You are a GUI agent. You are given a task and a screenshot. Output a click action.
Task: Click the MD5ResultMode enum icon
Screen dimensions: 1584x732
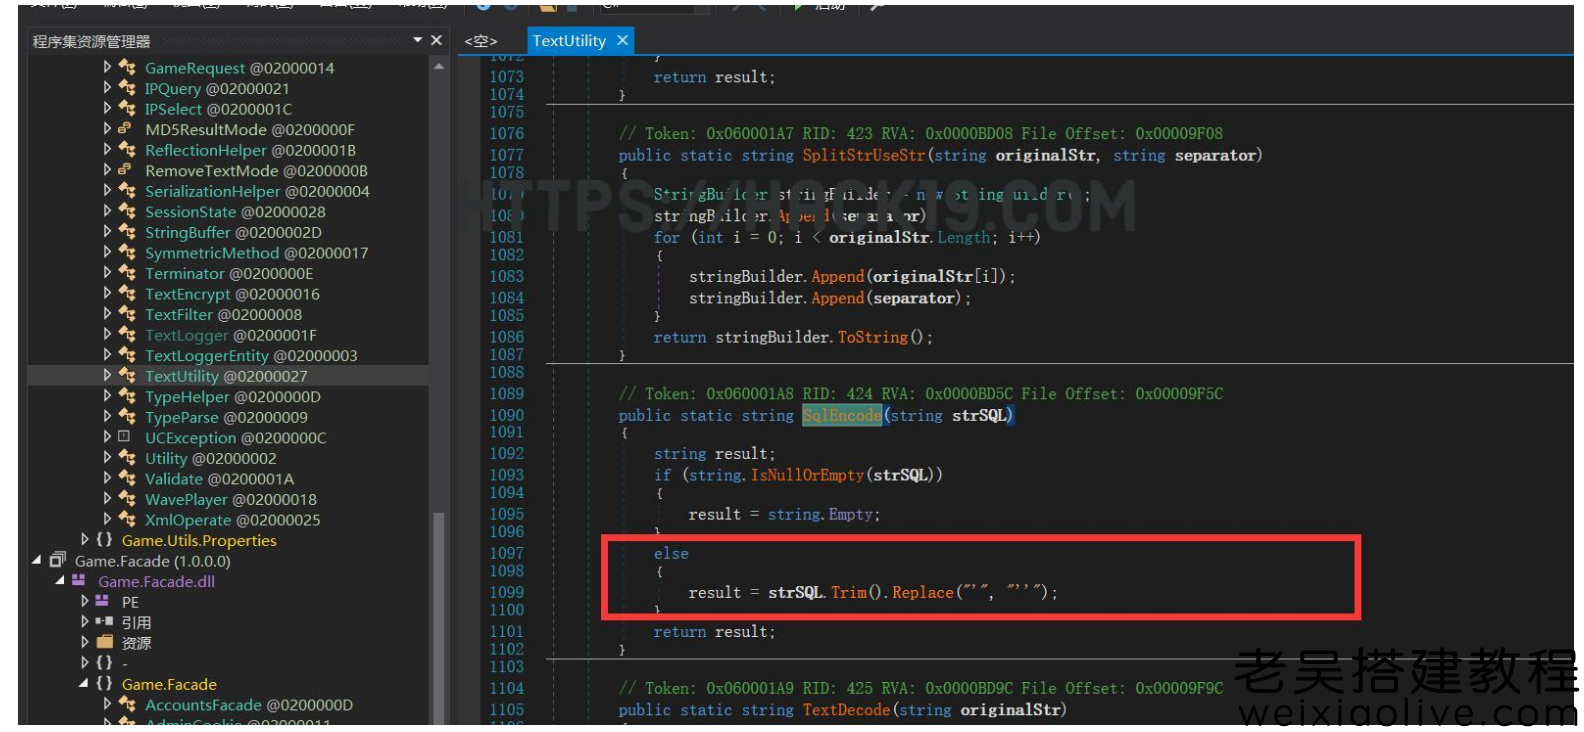[125, 129]
